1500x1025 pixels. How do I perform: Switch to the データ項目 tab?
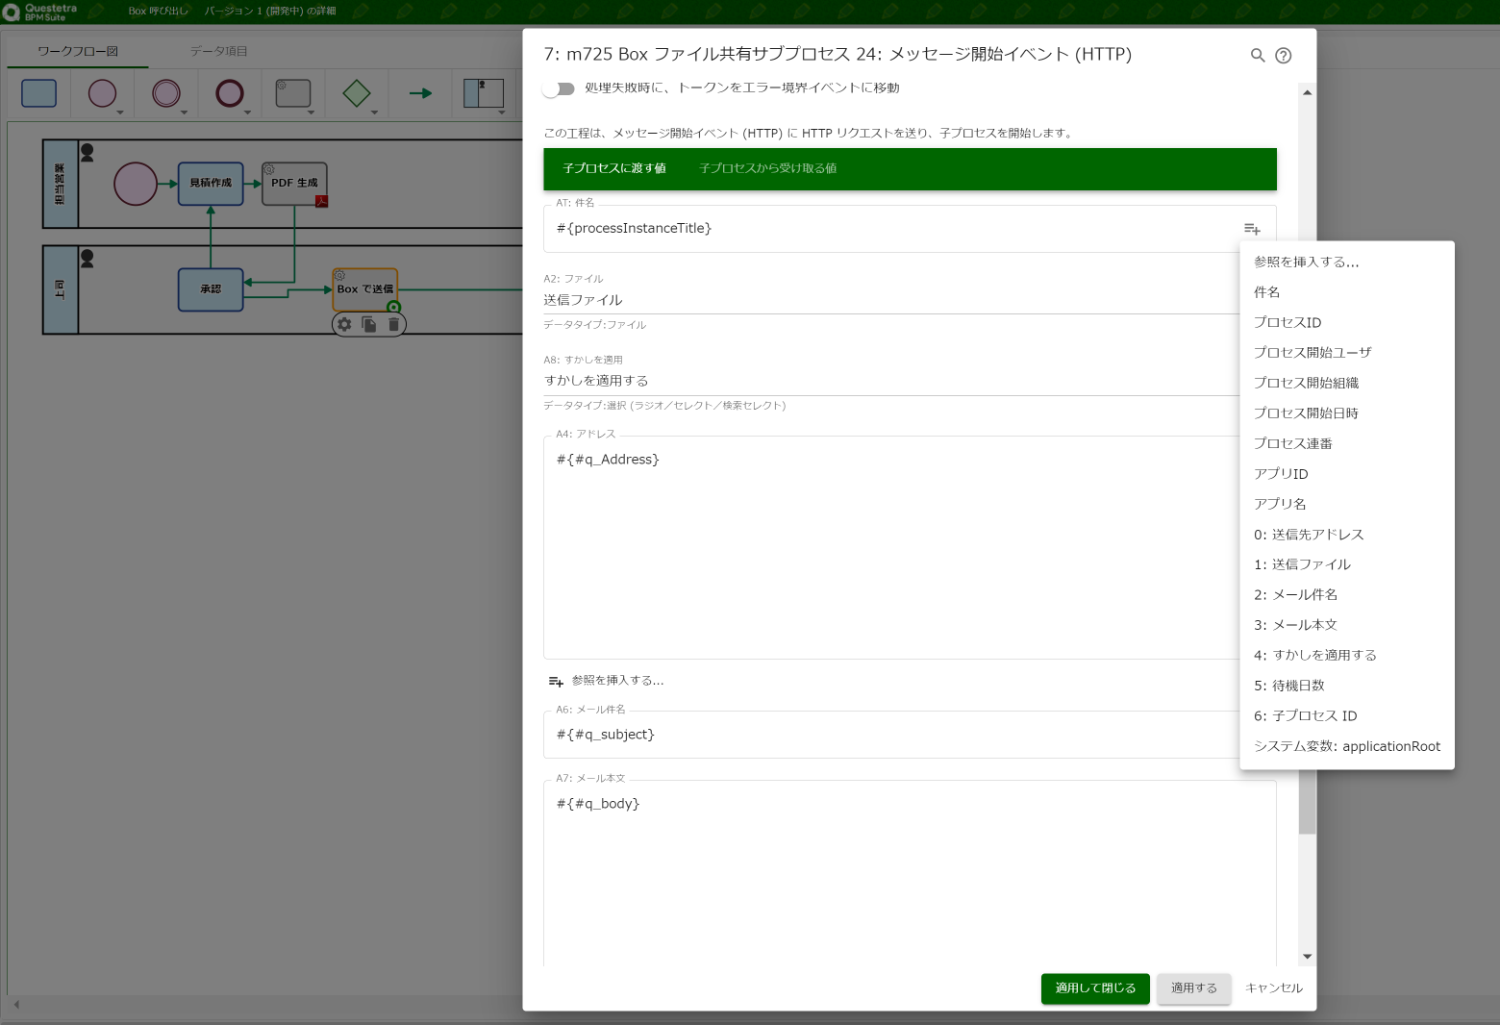[x=219, y=50]
